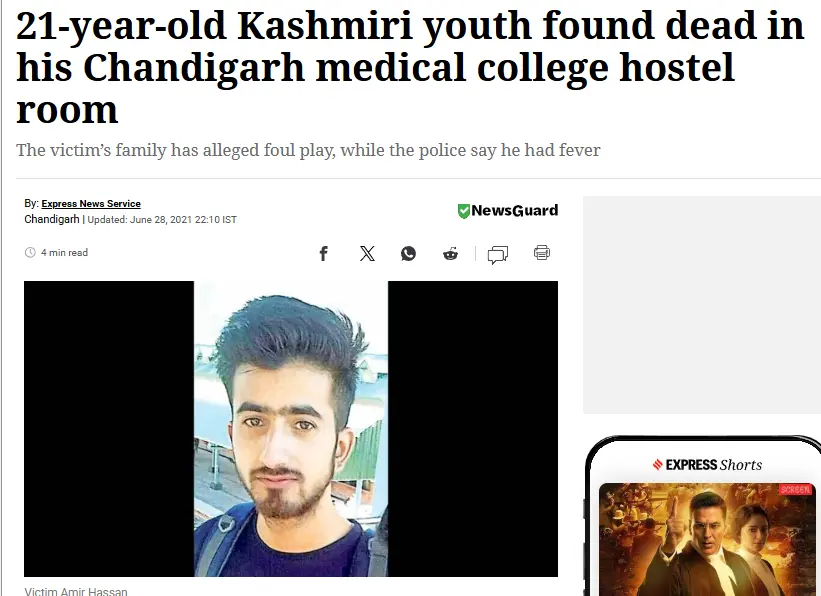Click the article headline text
The image size is (821, 596).
point(410,68)
